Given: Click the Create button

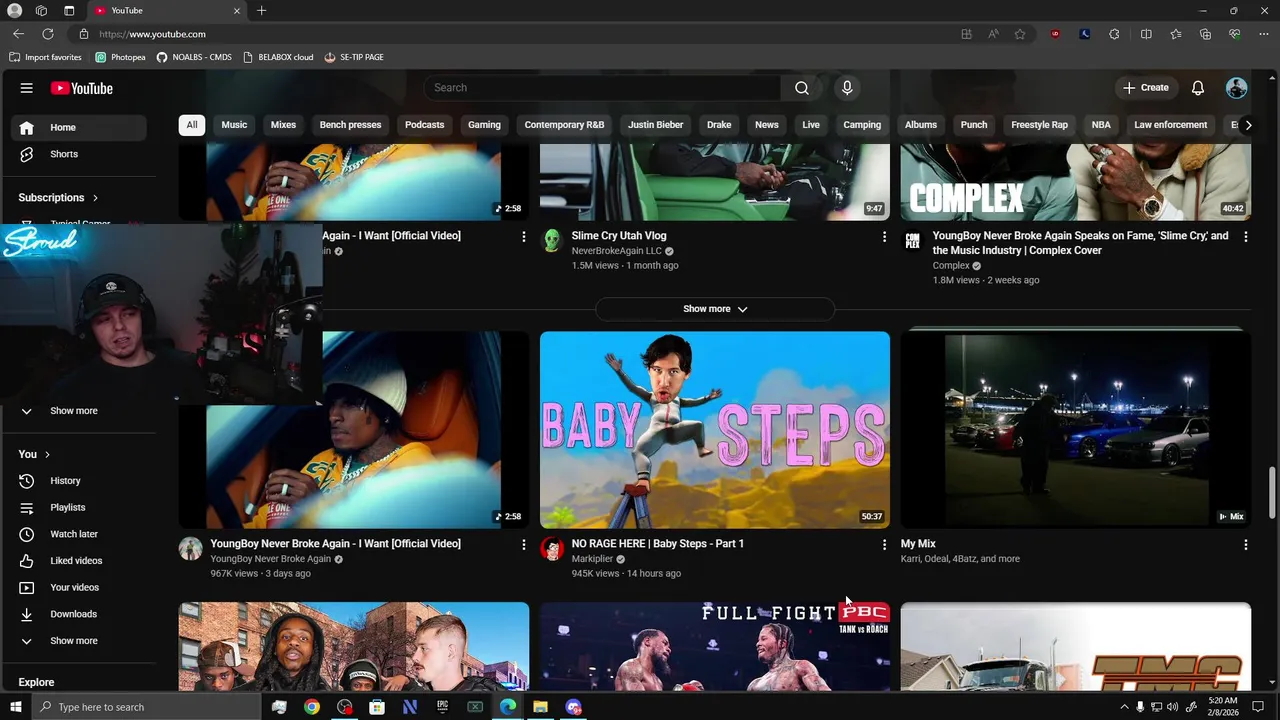Looking at the screenshot, I should tap(1145, 88).
